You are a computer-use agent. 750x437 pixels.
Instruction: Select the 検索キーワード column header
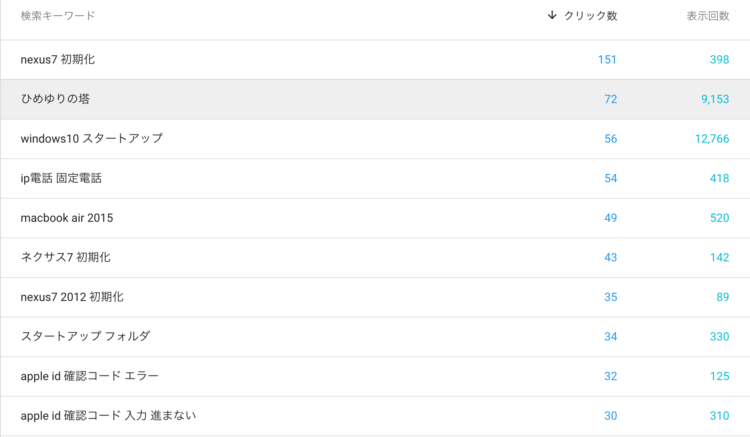tap(58, 16)
